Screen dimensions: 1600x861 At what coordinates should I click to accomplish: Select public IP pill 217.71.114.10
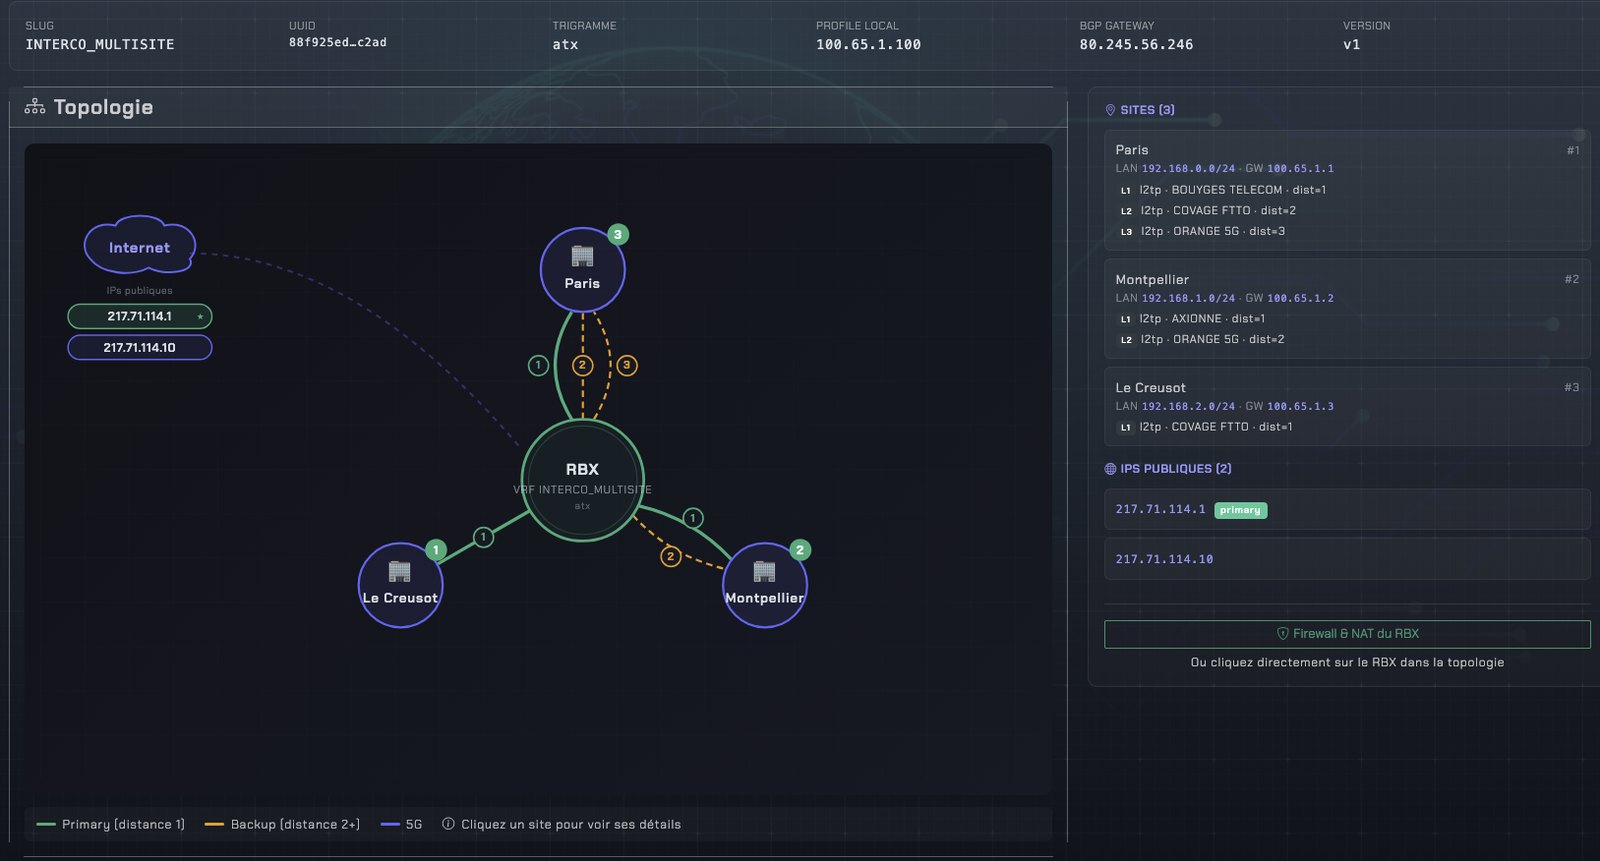click(140, 347)
